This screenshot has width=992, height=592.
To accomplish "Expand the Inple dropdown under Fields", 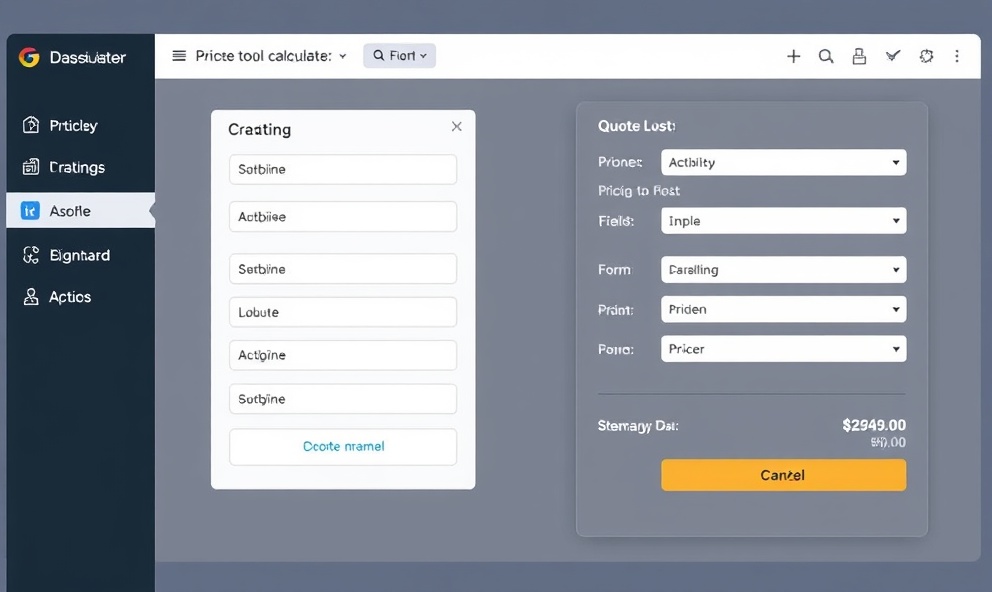I will tap(783, 221).
